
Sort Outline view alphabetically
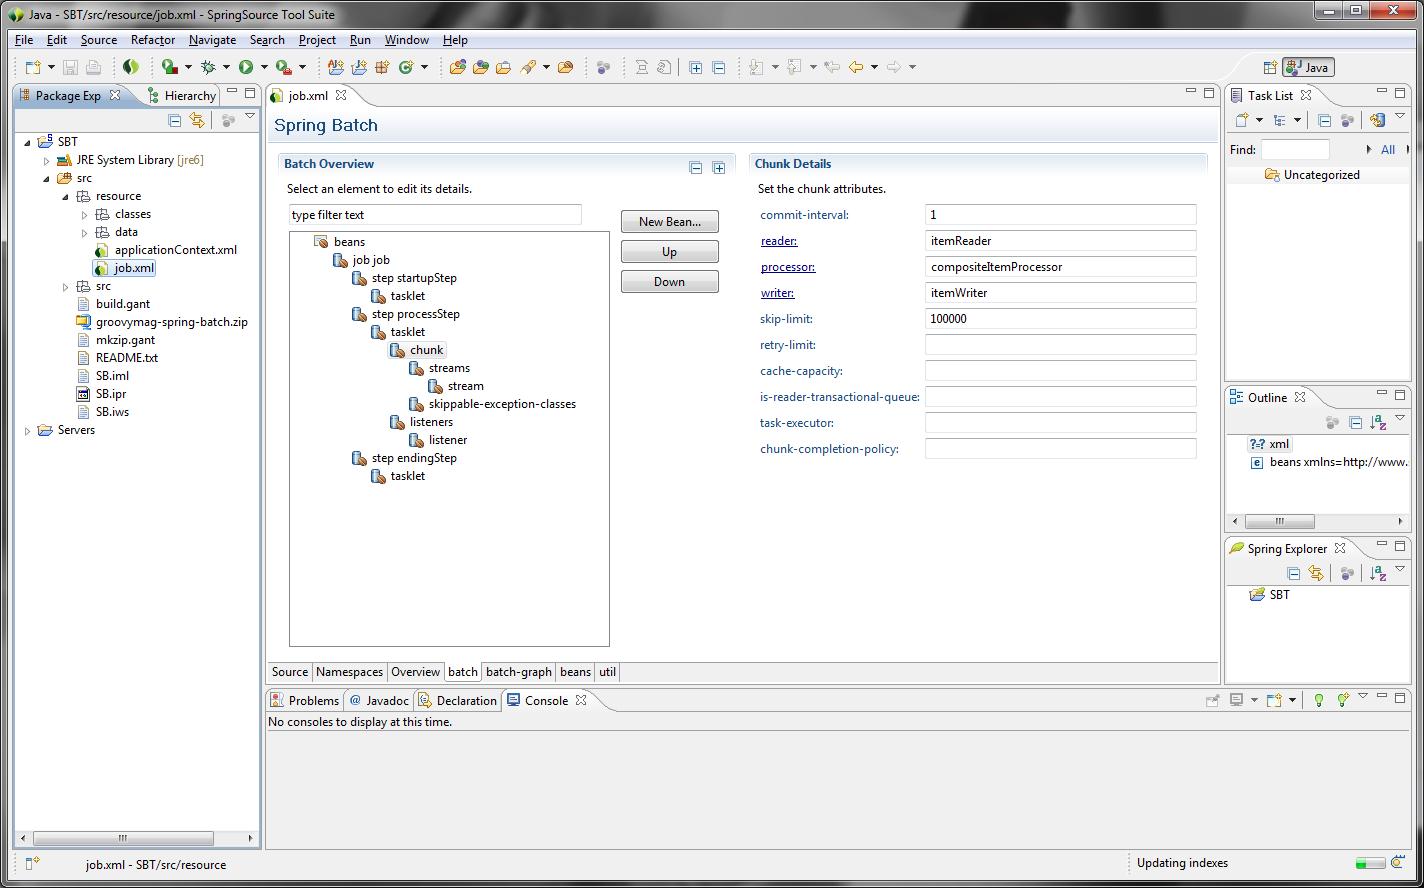pos(1378,423)
